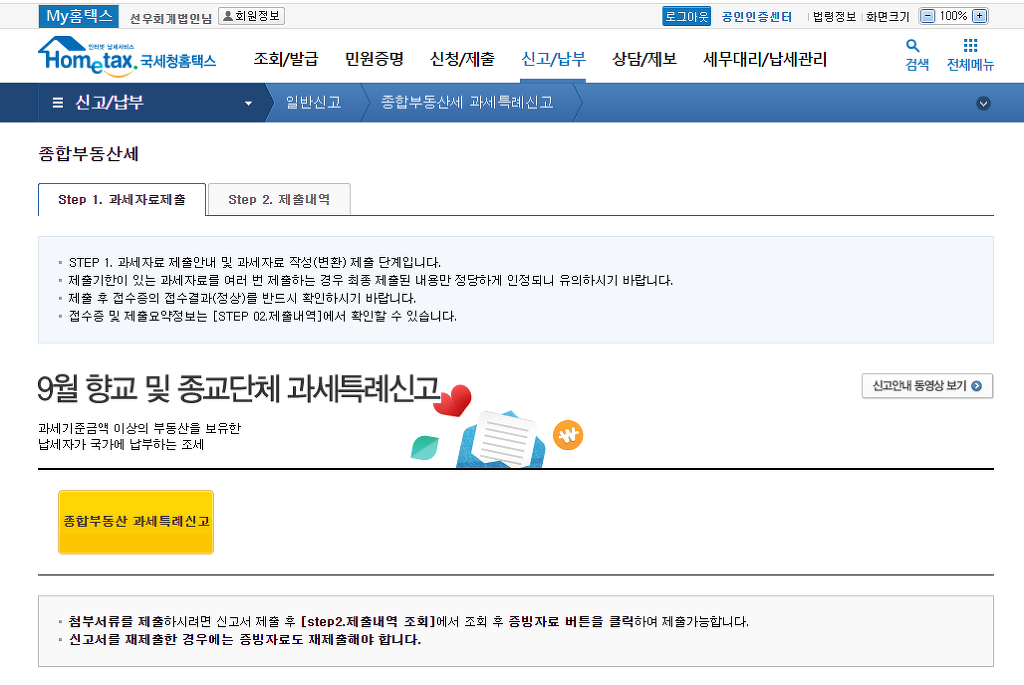The image size is (1024, 685).
Task: Select 일반신고 in the breadcrumb
Action: (313, 103)
